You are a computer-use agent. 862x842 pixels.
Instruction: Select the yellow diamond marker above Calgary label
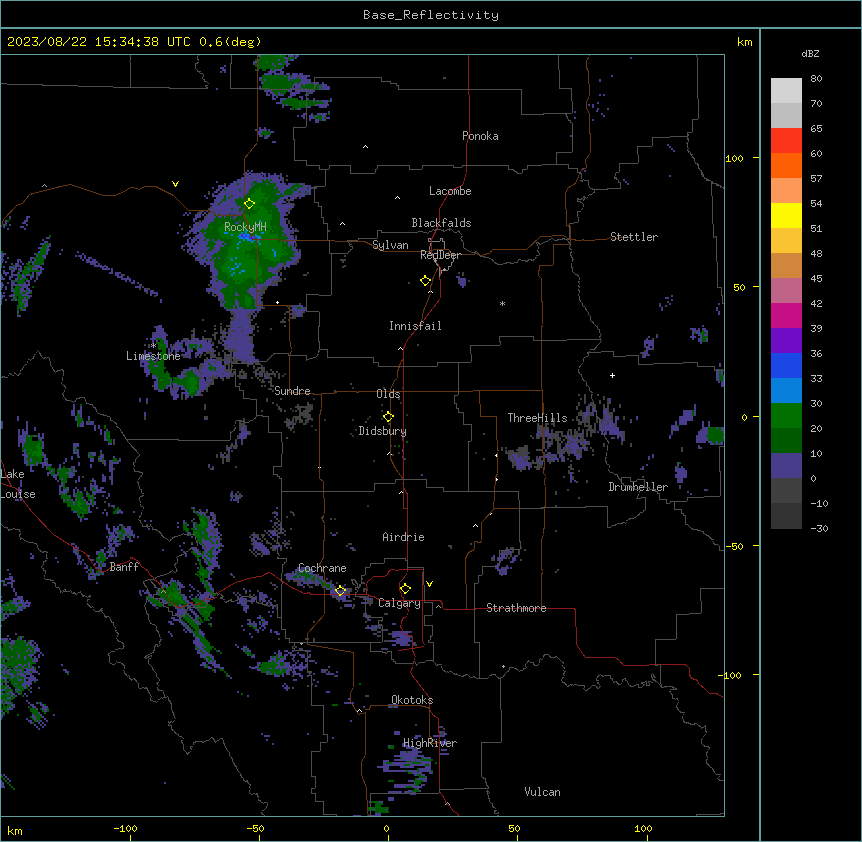405,589
